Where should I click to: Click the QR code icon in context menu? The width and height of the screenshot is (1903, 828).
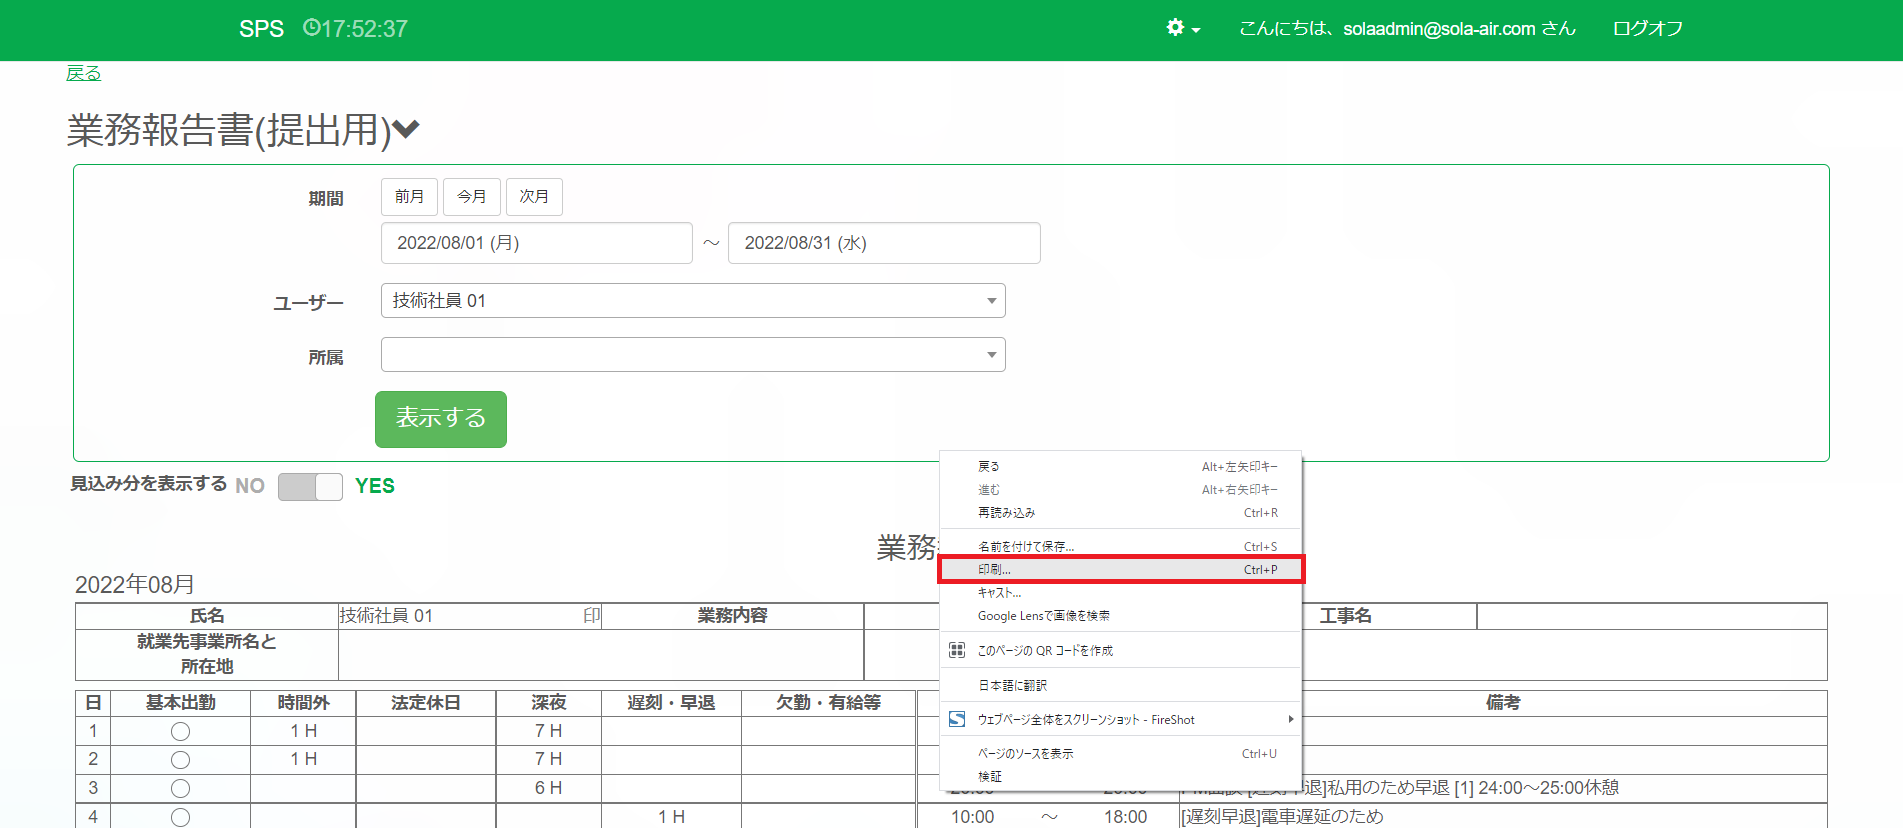tap(957, 650)
